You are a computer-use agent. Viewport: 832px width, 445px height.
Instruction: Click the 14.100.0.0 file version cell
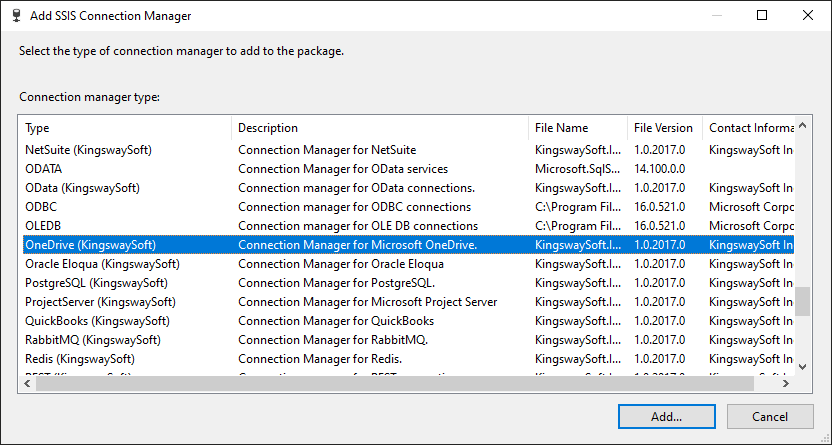660,169
